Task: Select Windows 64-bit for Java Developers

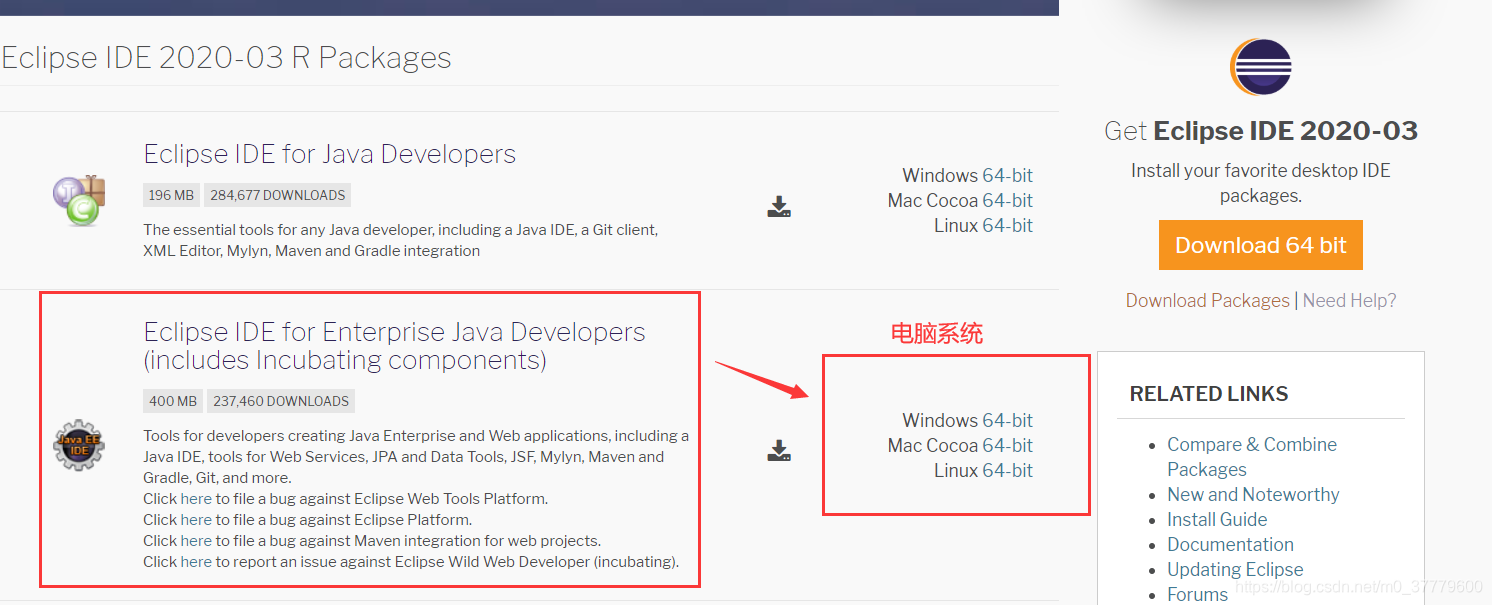Action: (x=1007, y=175)
